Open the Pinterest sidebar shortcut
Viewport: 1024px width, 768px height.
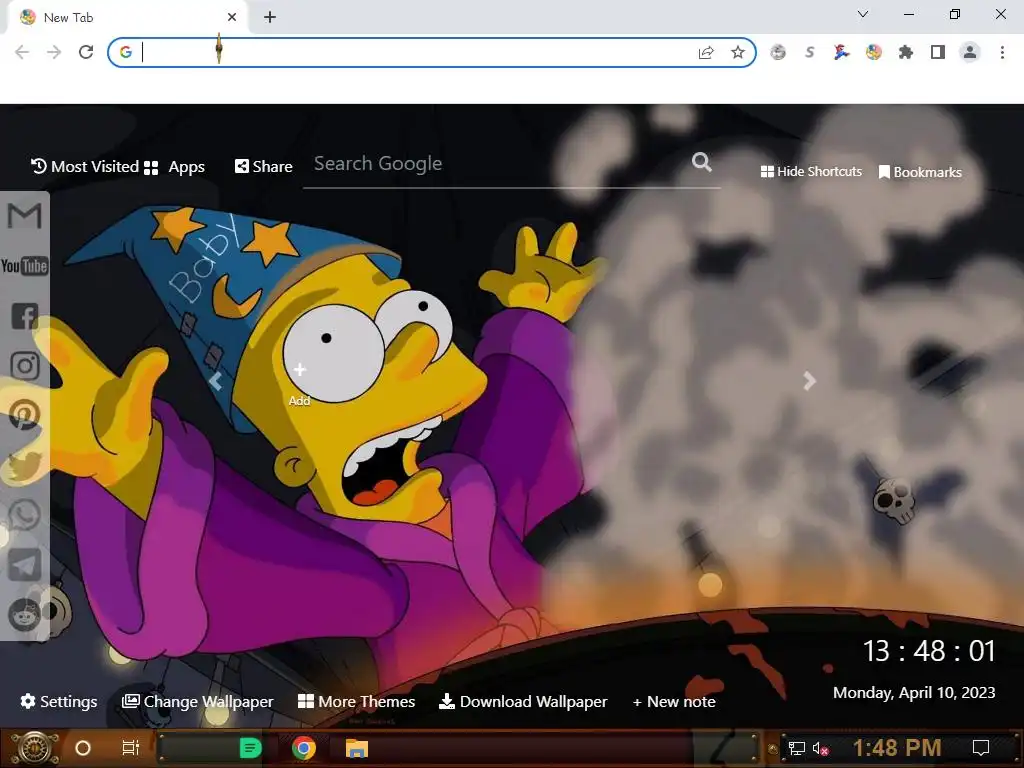pos(24,415)
